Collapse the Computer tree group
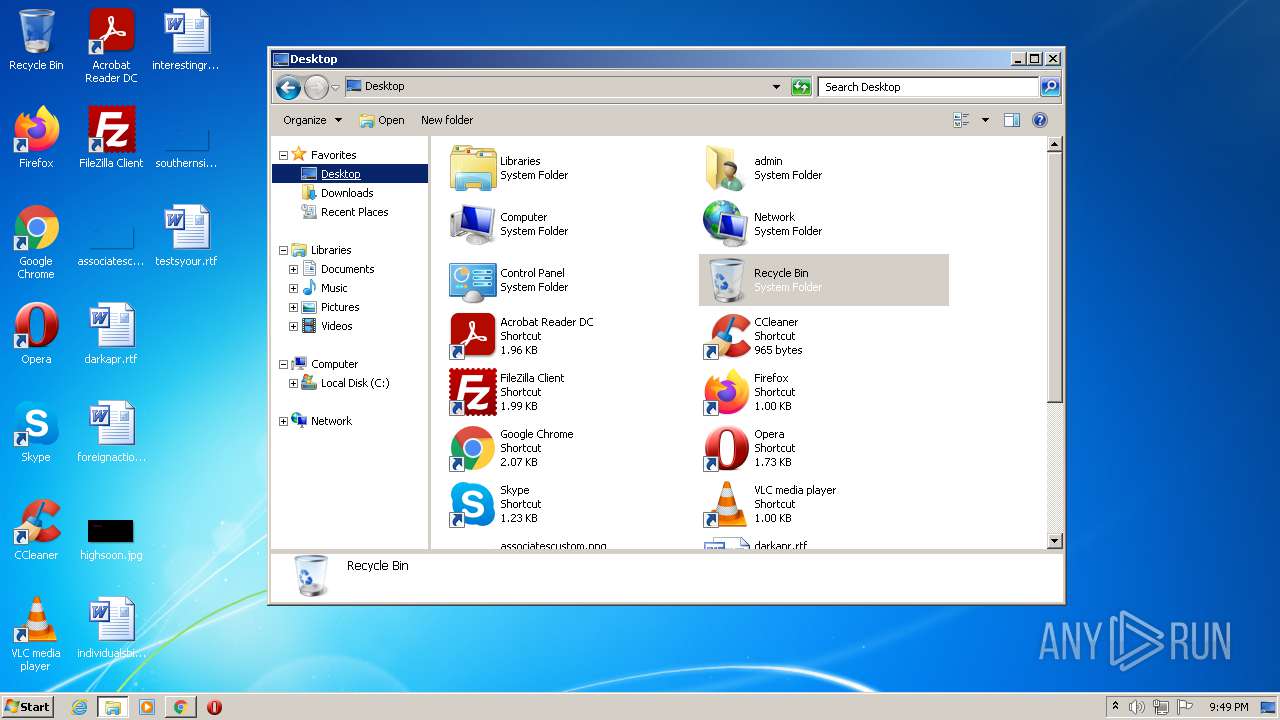Screen dimensions: 1280x720 coord(283,364)
